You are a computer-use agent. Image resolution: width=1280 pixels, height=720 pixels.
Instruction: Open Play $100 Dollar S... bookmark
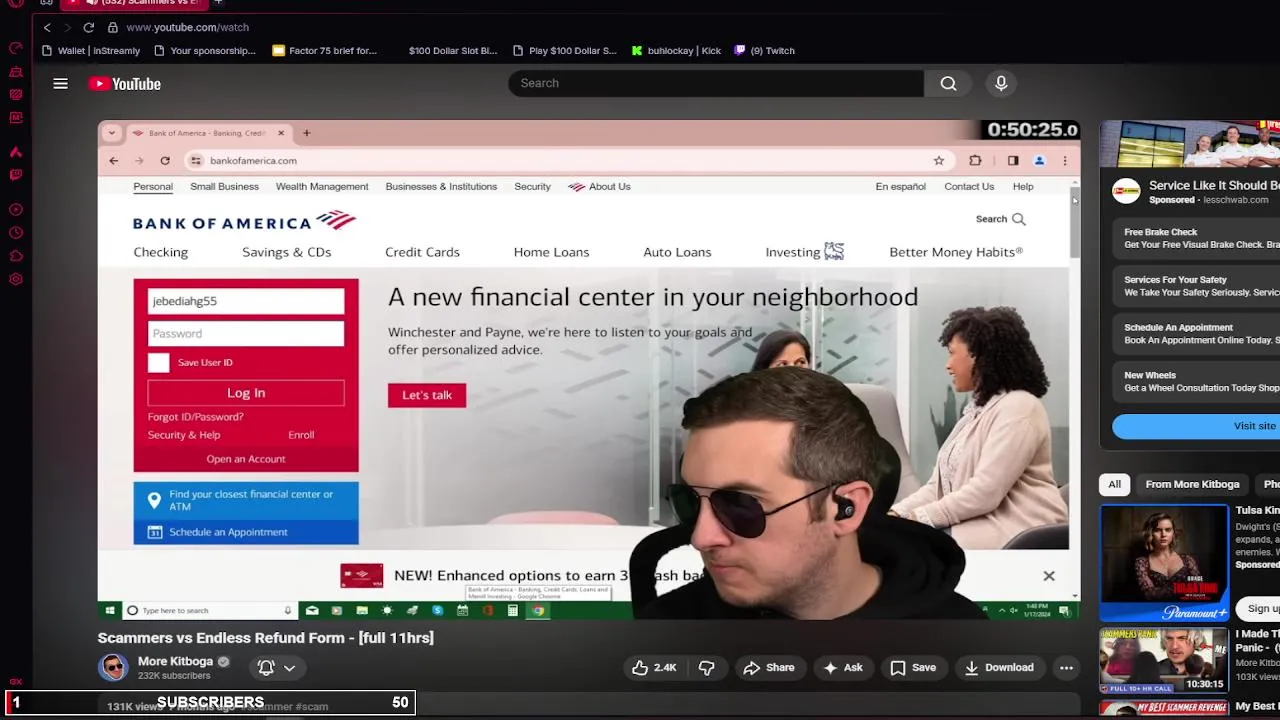click(x=565, y=50)
